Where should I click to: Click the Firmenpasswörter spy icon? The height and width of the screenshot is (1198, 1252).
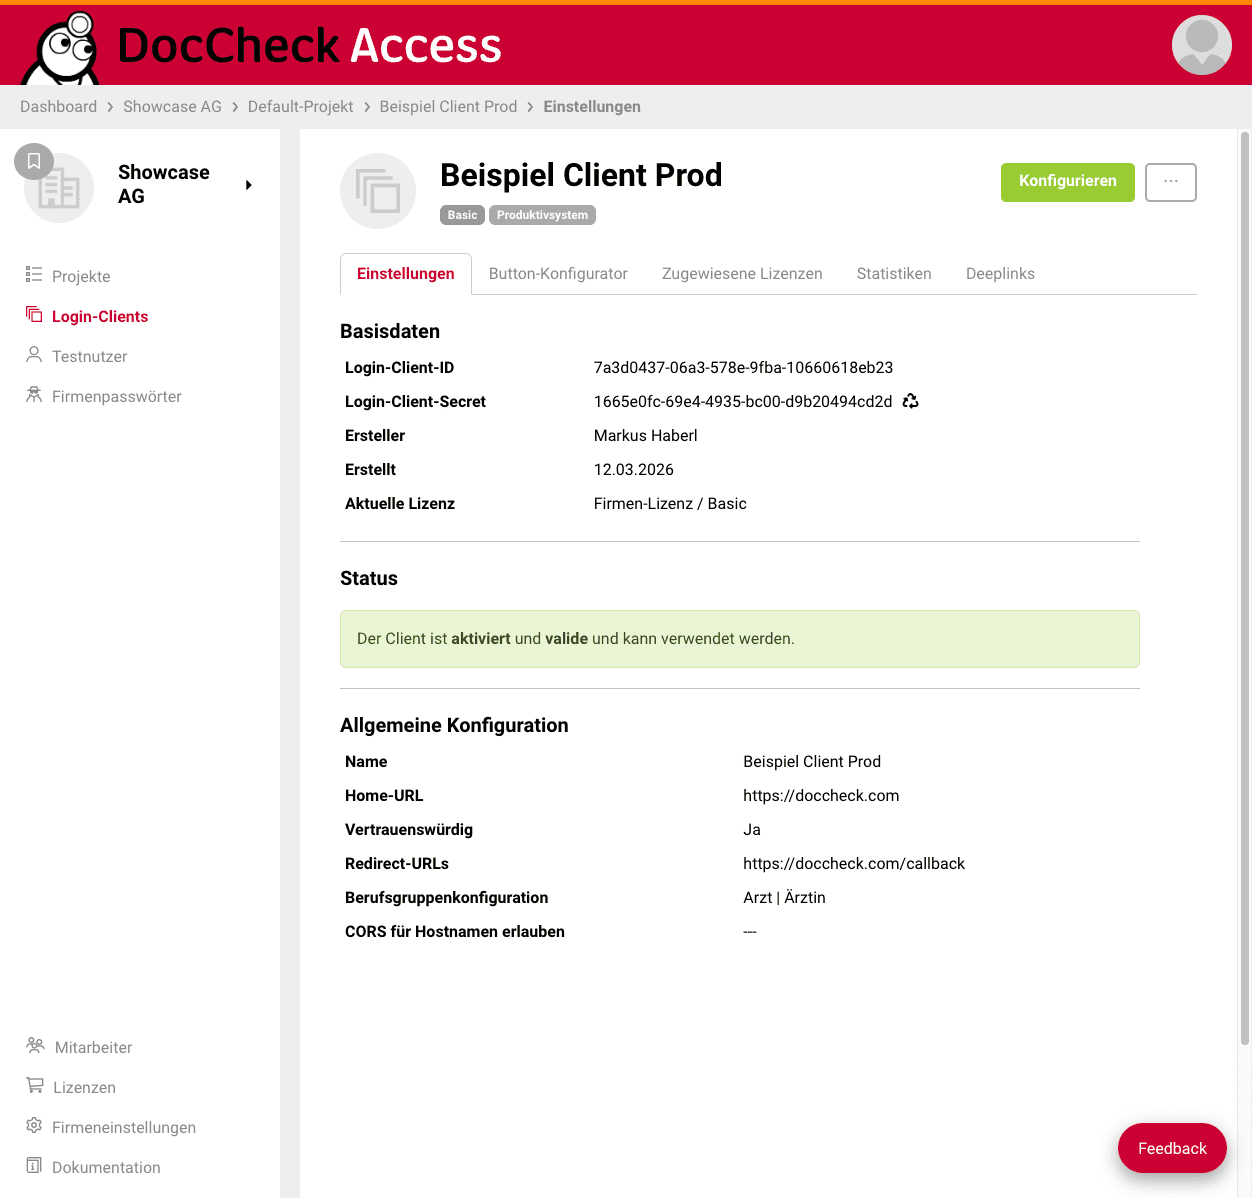click(x=34, y=395)
